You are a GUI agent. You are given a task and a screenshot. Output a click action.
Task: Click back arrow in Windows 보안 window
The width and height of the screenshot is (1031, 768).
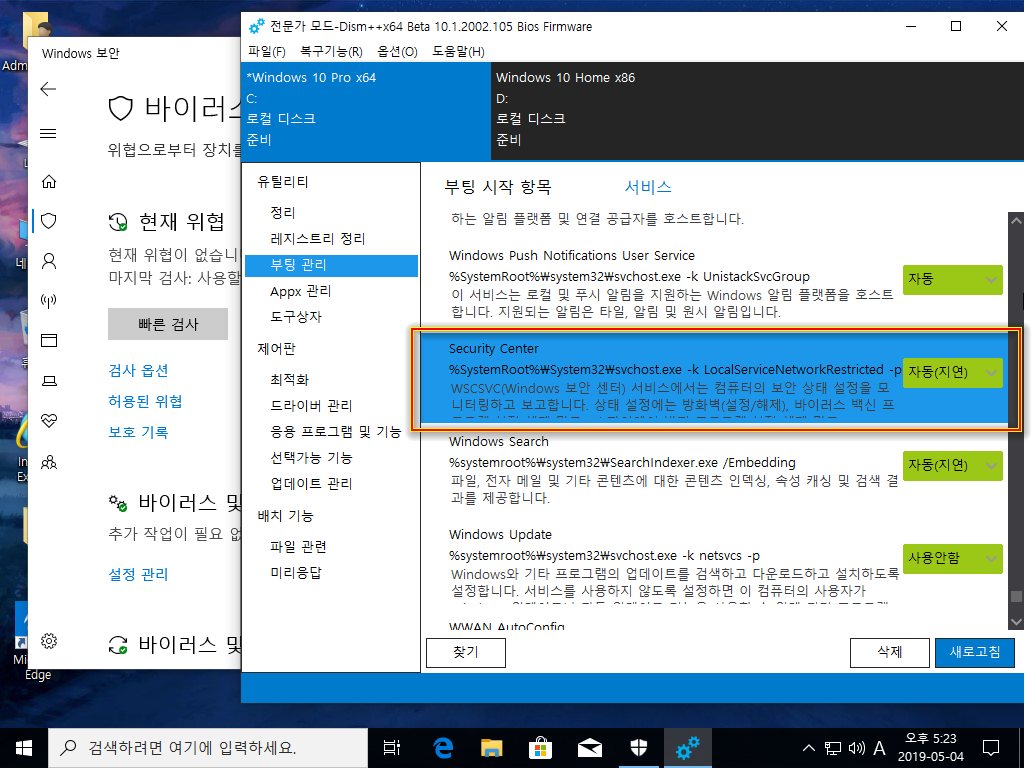click(49, 89)
